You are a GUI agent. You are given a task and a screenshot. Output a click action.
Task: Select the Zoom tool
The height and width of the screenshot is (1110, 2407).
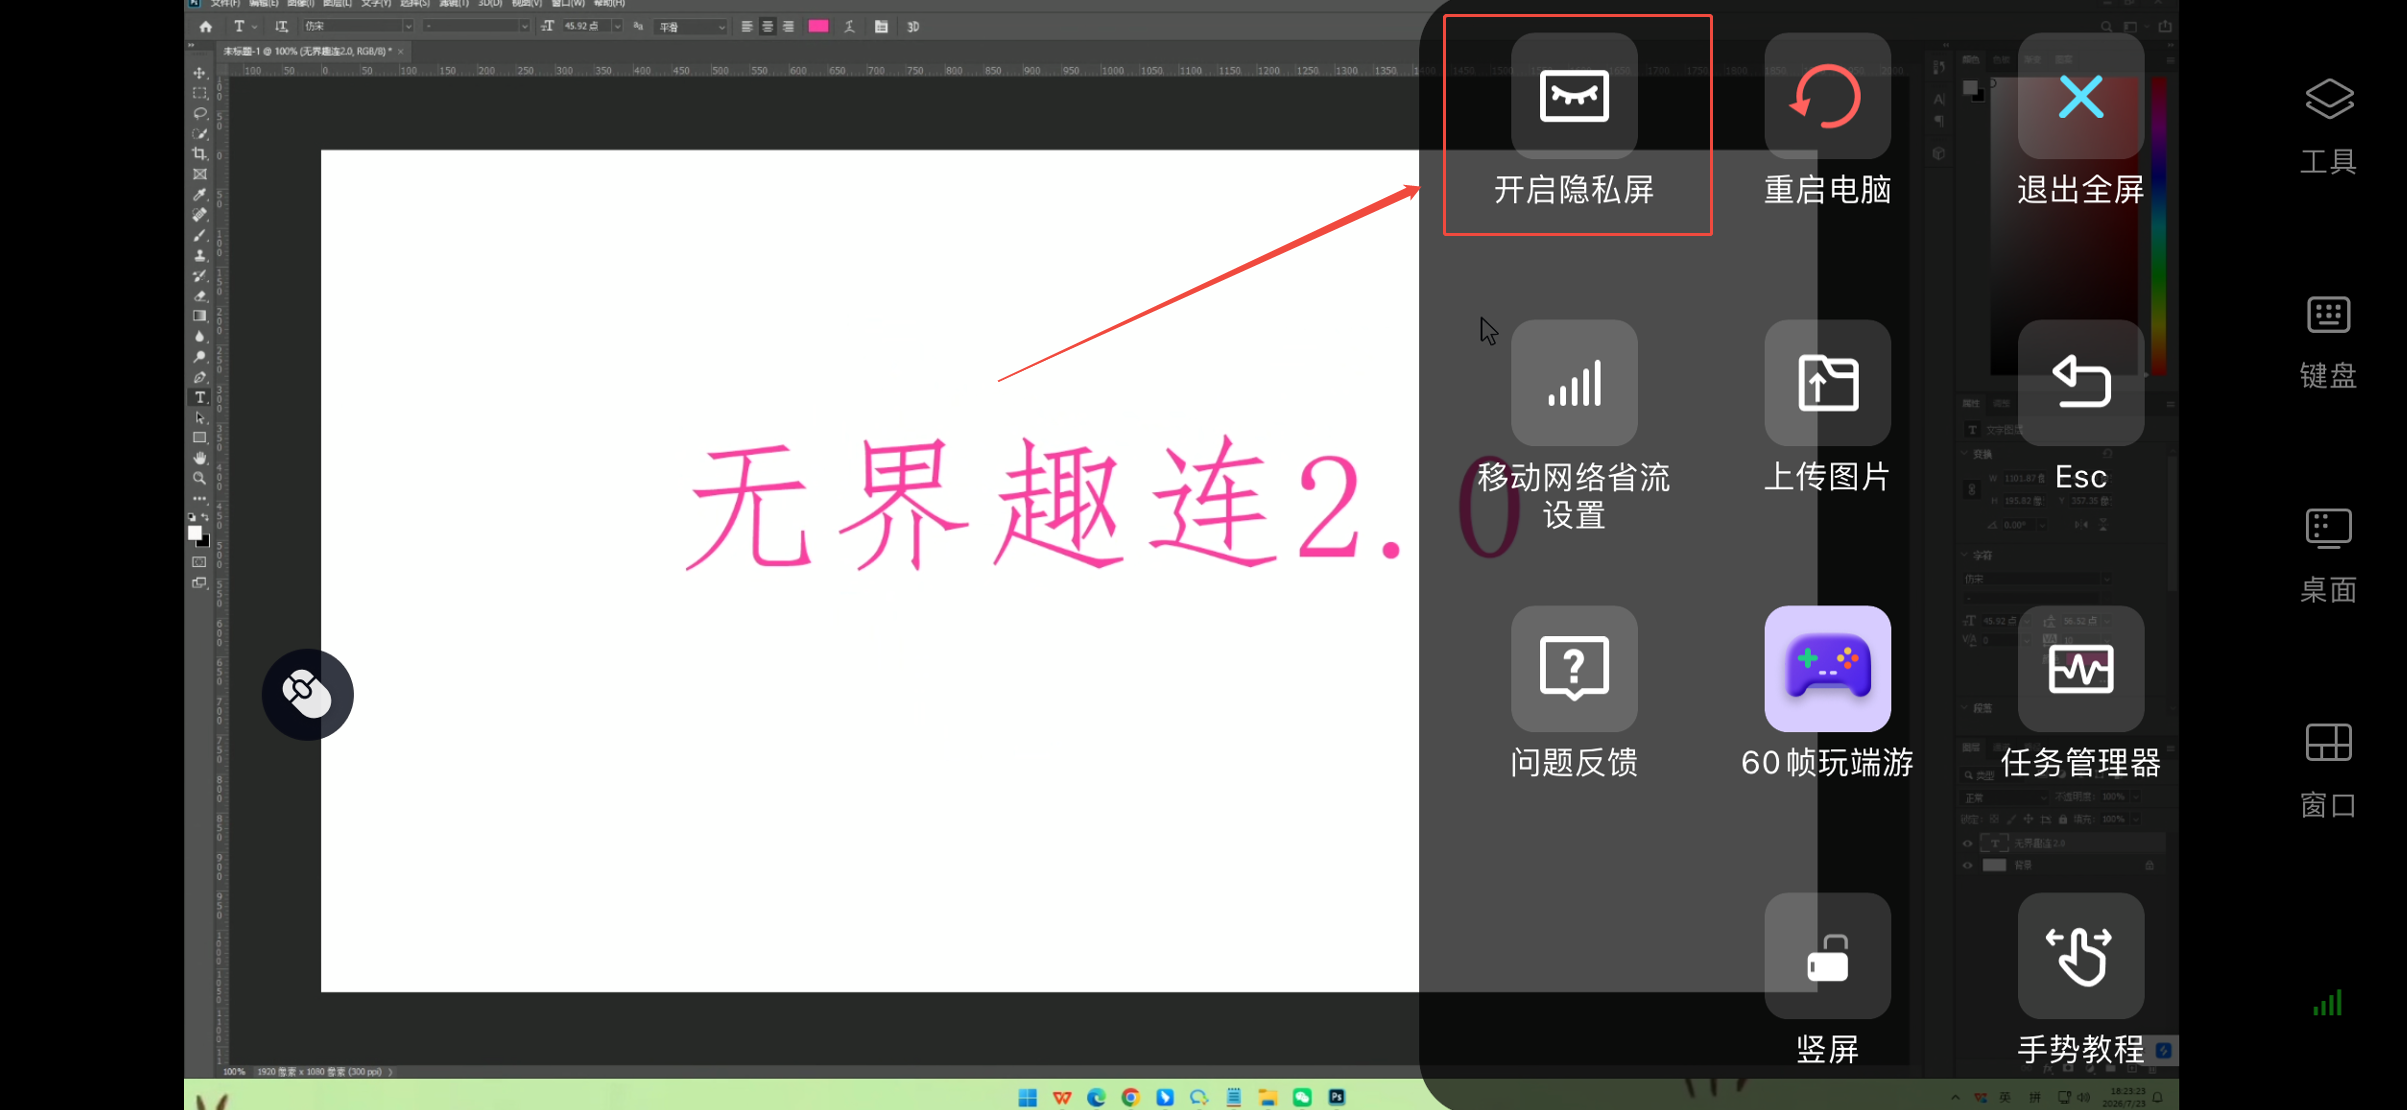200,479
